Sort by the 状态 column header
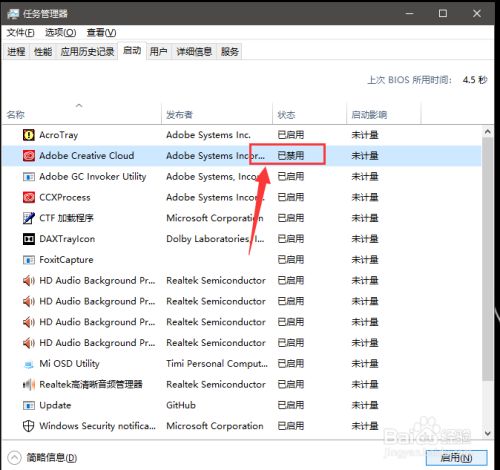The height and width of the screenshot is (470, 500). click(x=309, y=115)
